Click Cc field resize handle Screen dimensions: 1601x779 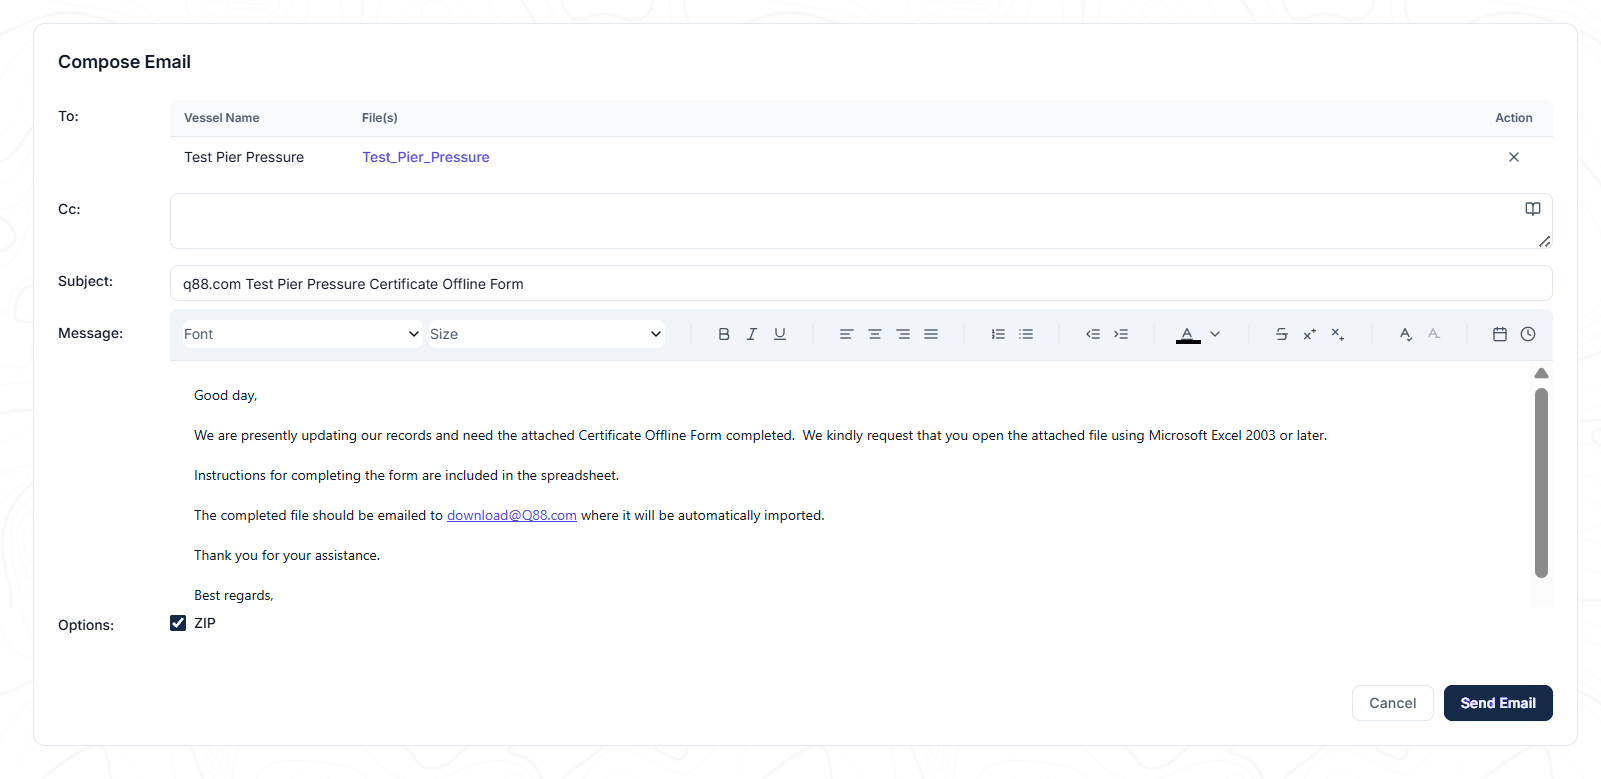pyautogui.click(x=1545, y=241)
